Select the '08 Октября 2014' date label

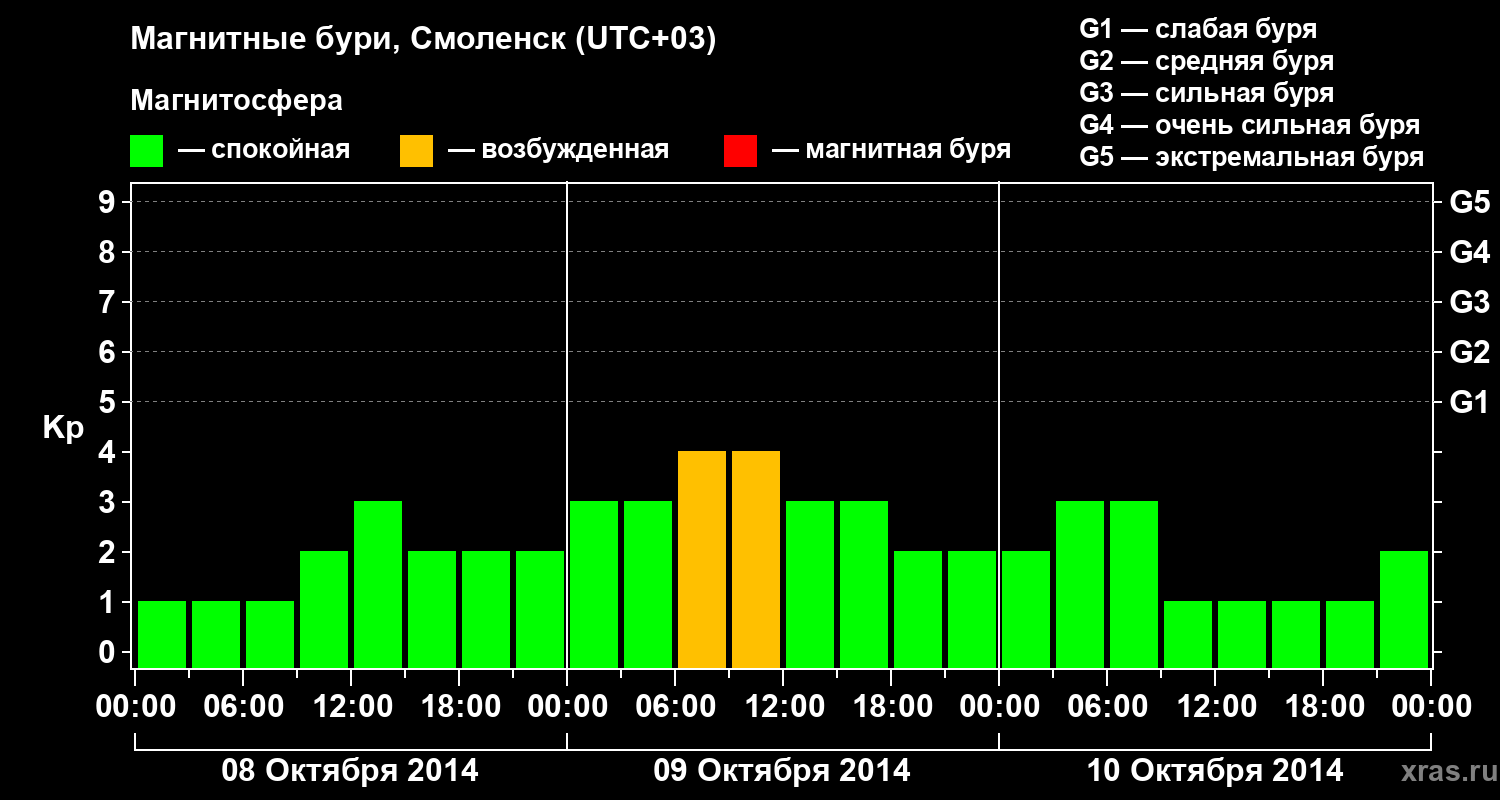pos(350,771)
